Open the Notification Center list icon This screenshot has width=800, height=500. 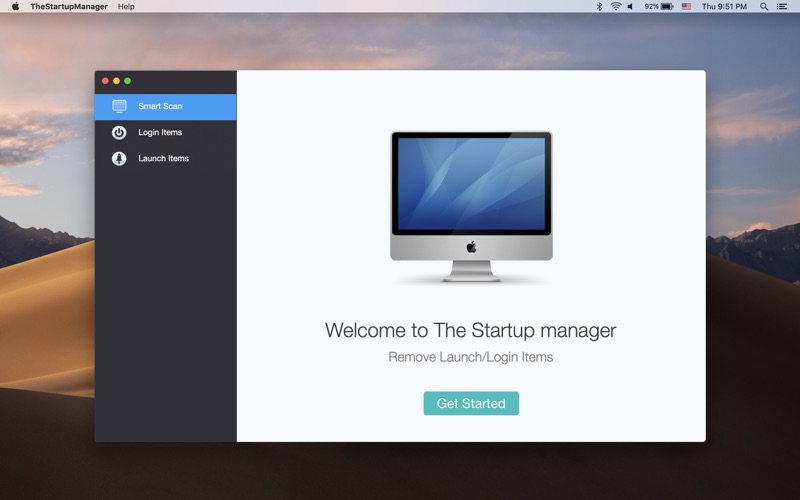click(782, 7)
